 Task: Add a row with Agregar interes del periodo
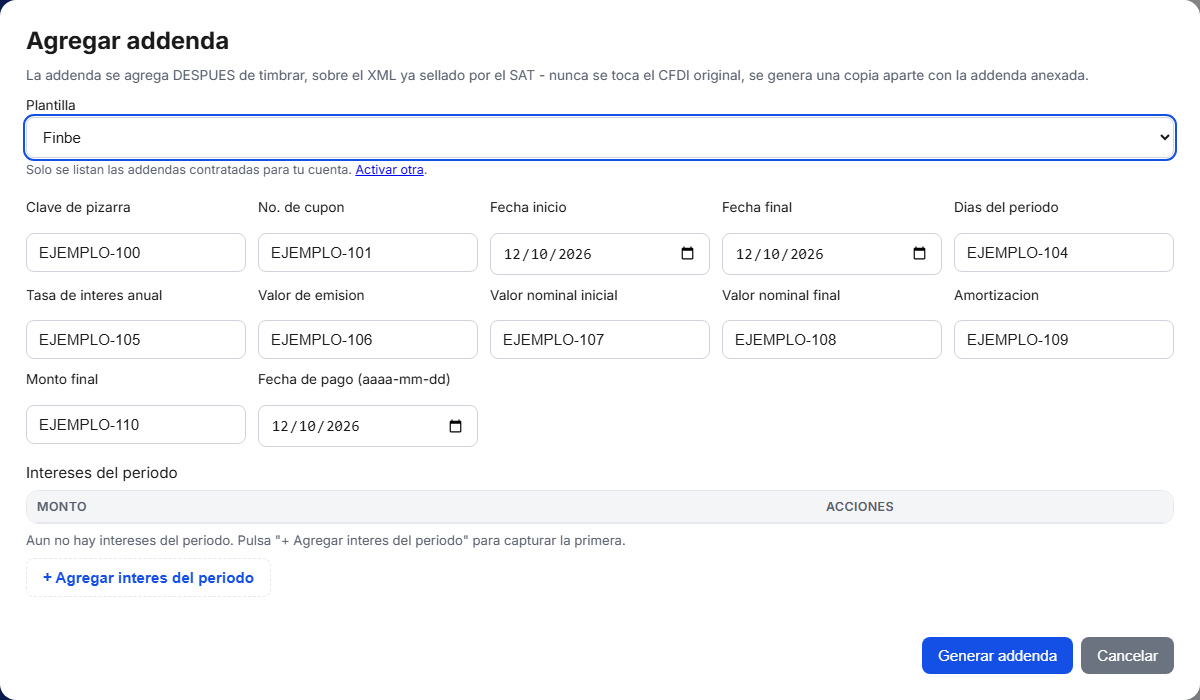tap(148, 578)
